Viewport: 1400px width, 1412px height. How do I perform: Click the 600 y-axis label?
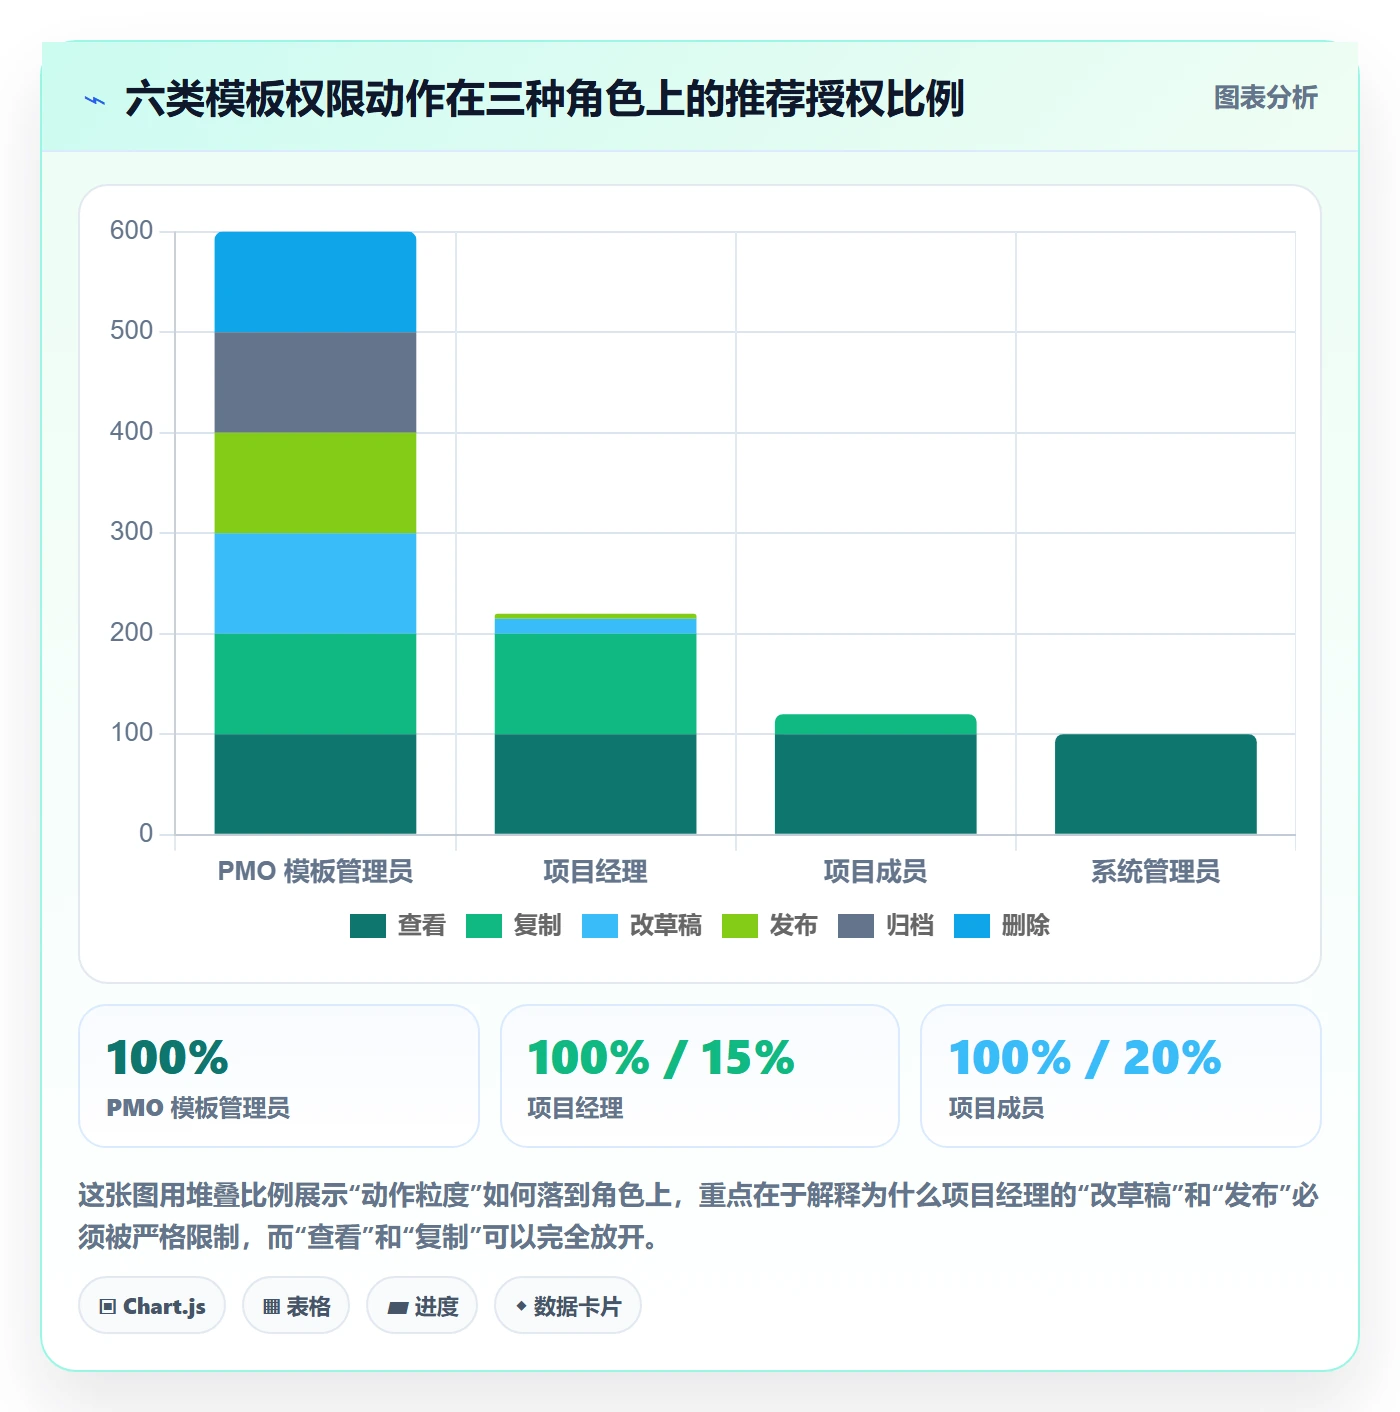(131, 231)
